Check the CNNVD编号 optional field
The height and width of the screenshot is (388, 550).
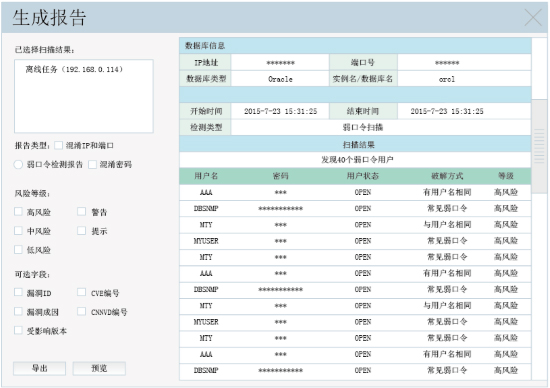81,311
